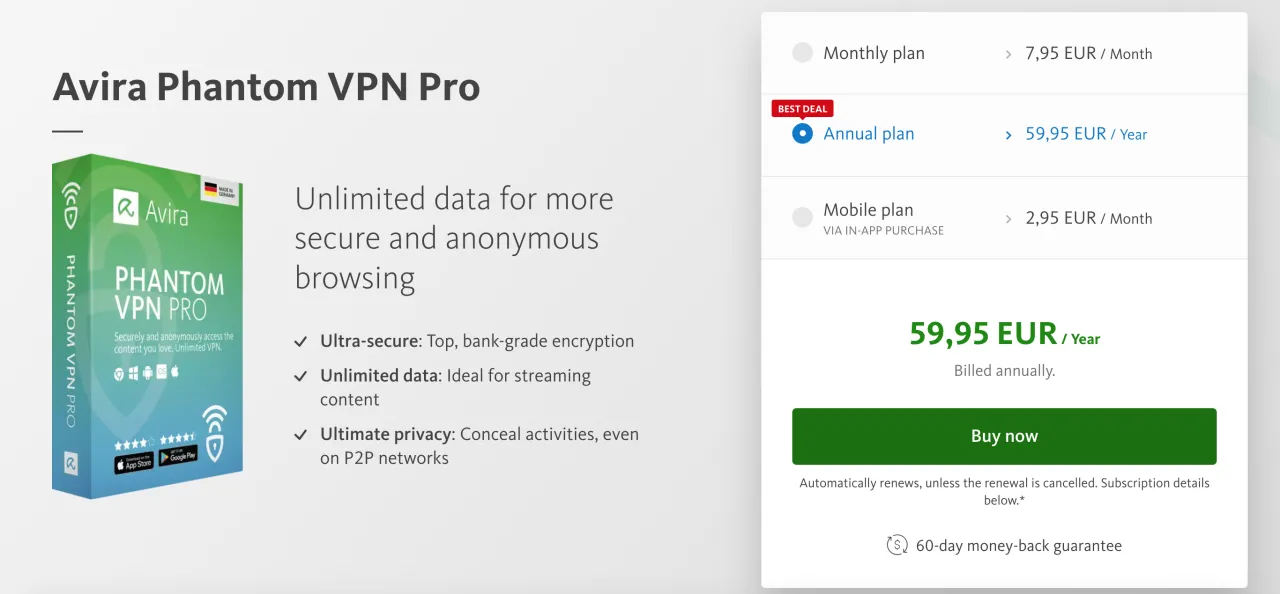Click the checkmark beside Ultra-secure
Image resolution: width=1280 pixels, height=594 pixels.
[x=300, y=342]
